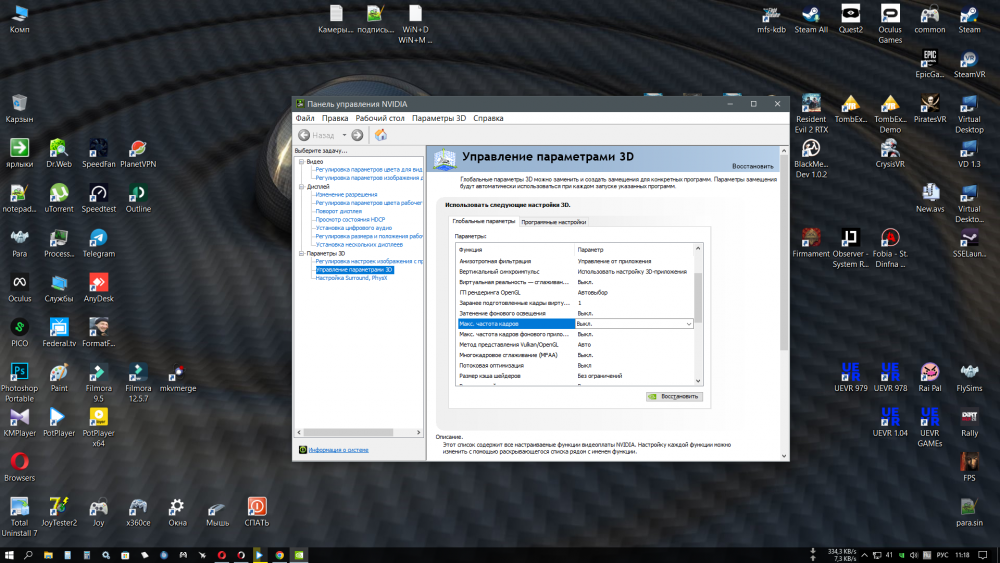Open Steam desktop shortcut icon
Image resolution: width=1000 pixels, height=563 pixels.
coord(969,15)
